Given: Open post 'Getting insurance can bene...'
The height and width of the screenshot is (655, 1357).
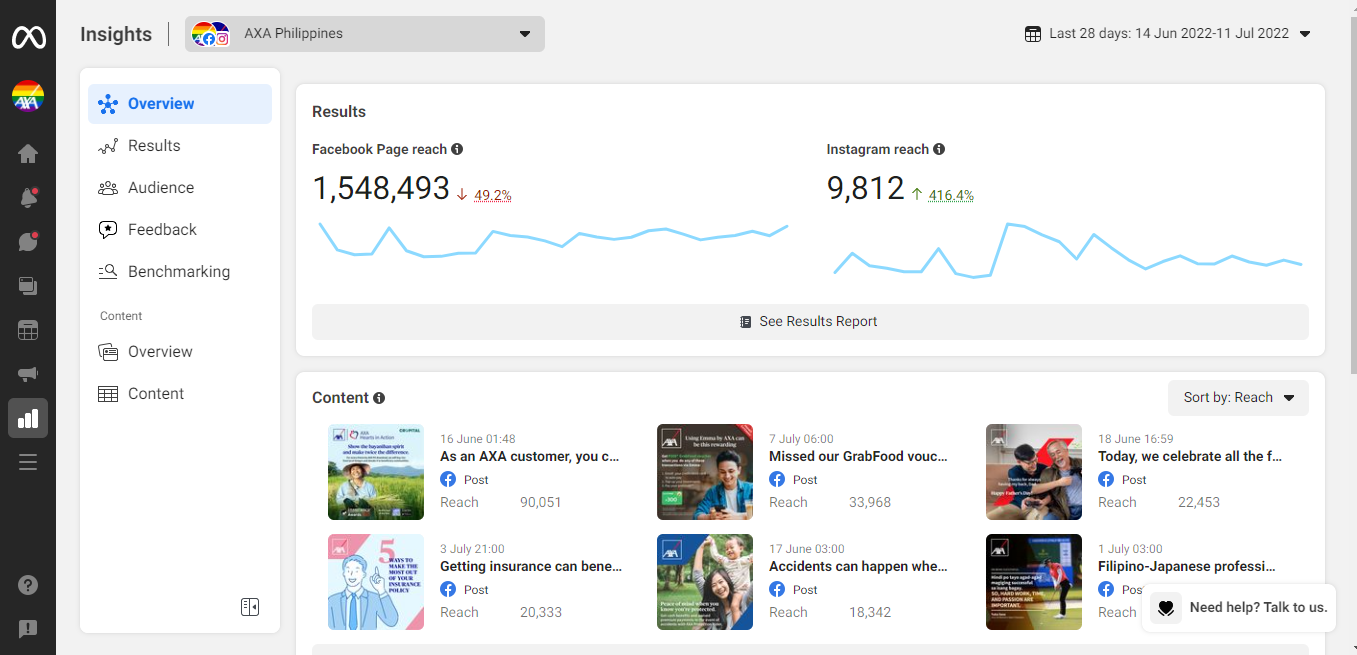Looking at the screenshot, I should click(531, 567).
